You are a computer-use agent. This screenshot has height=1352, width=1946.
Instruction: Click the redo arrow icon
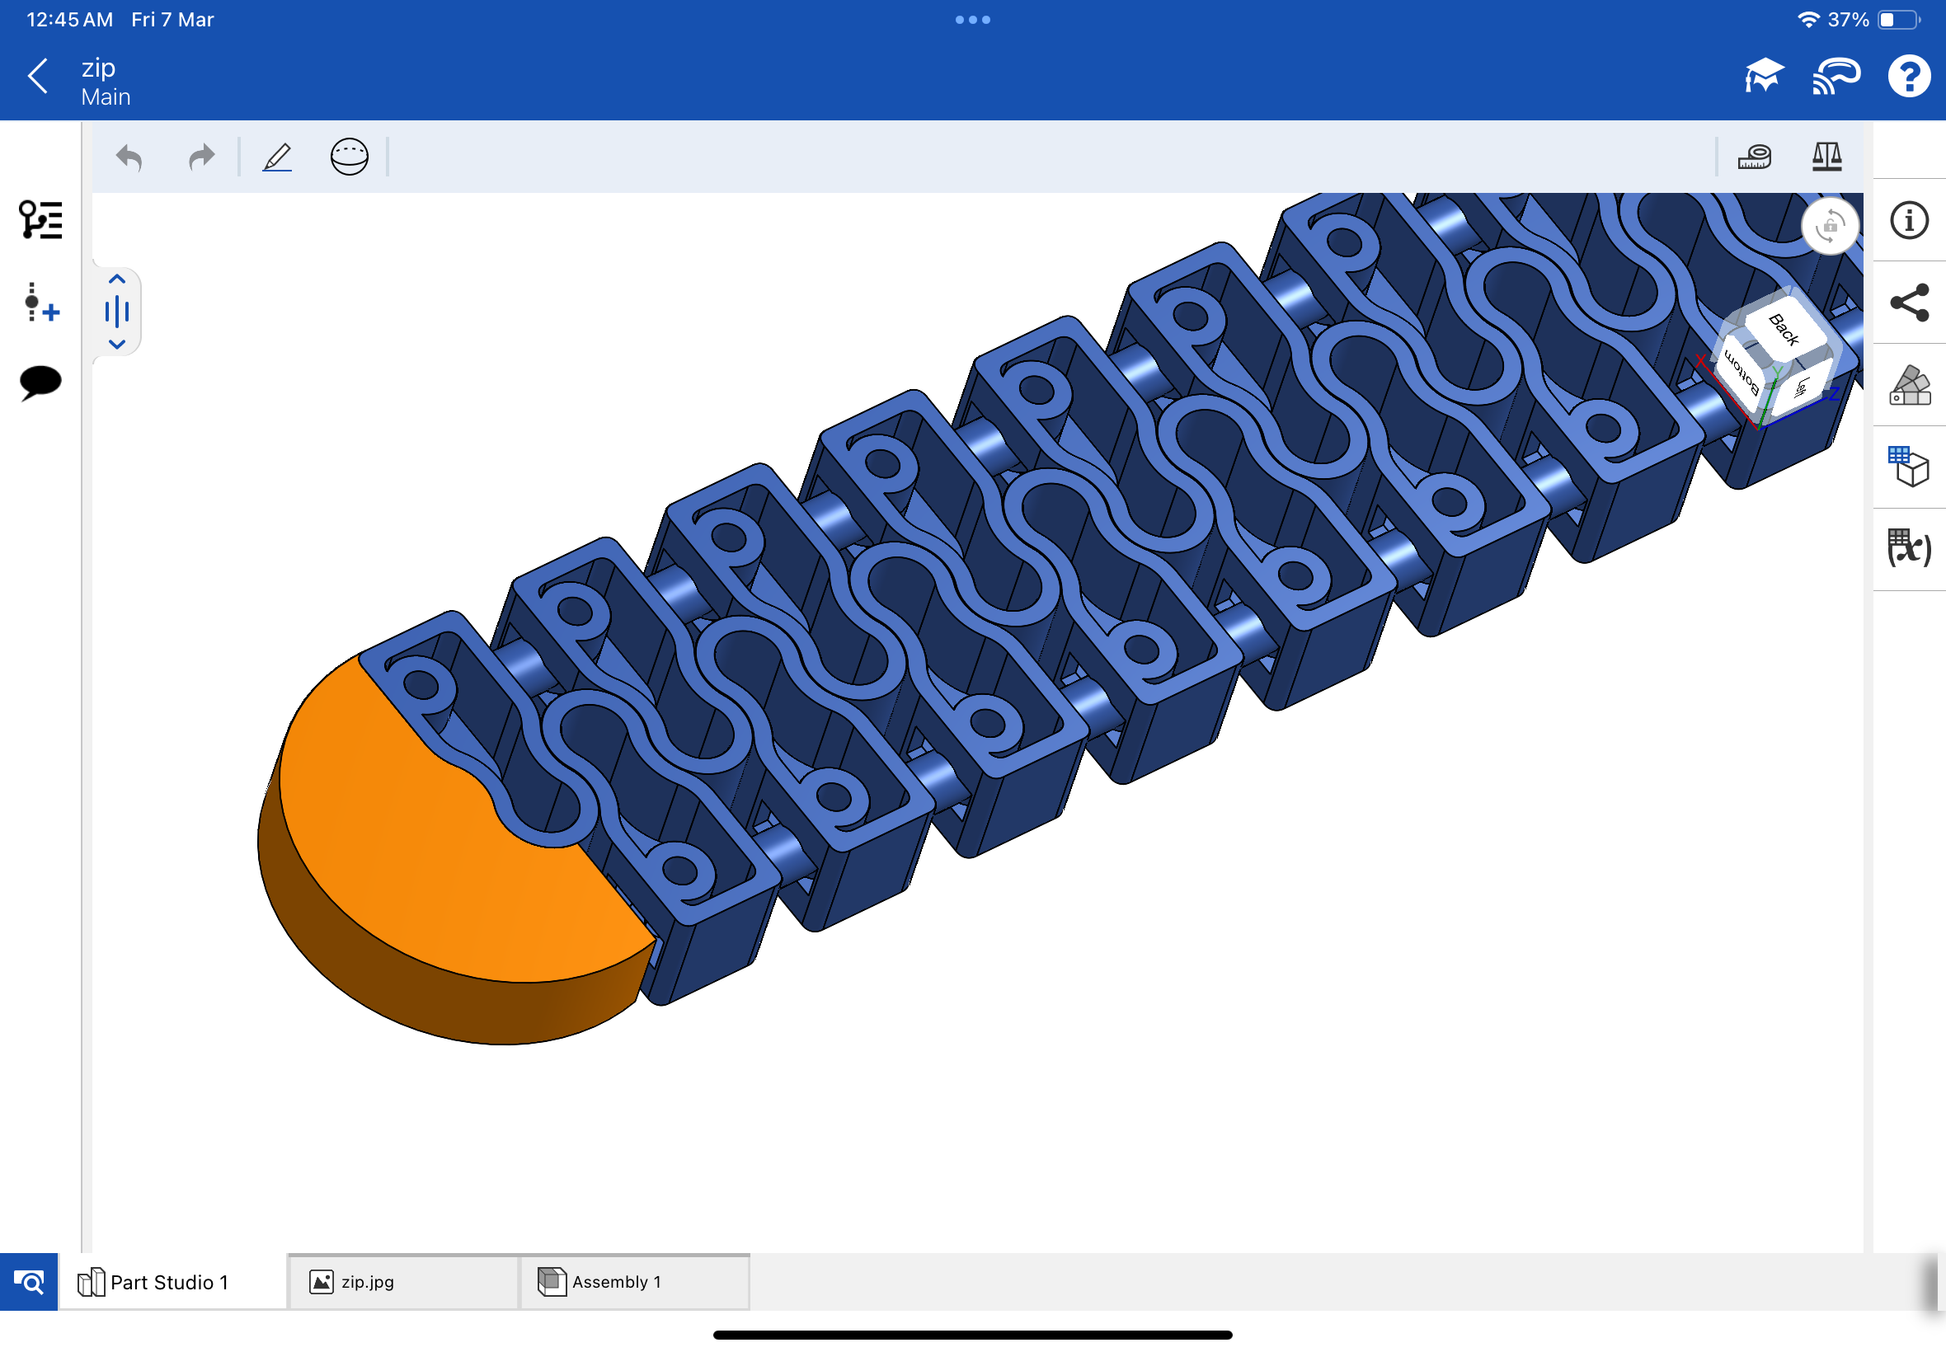(x=201, y=157)
